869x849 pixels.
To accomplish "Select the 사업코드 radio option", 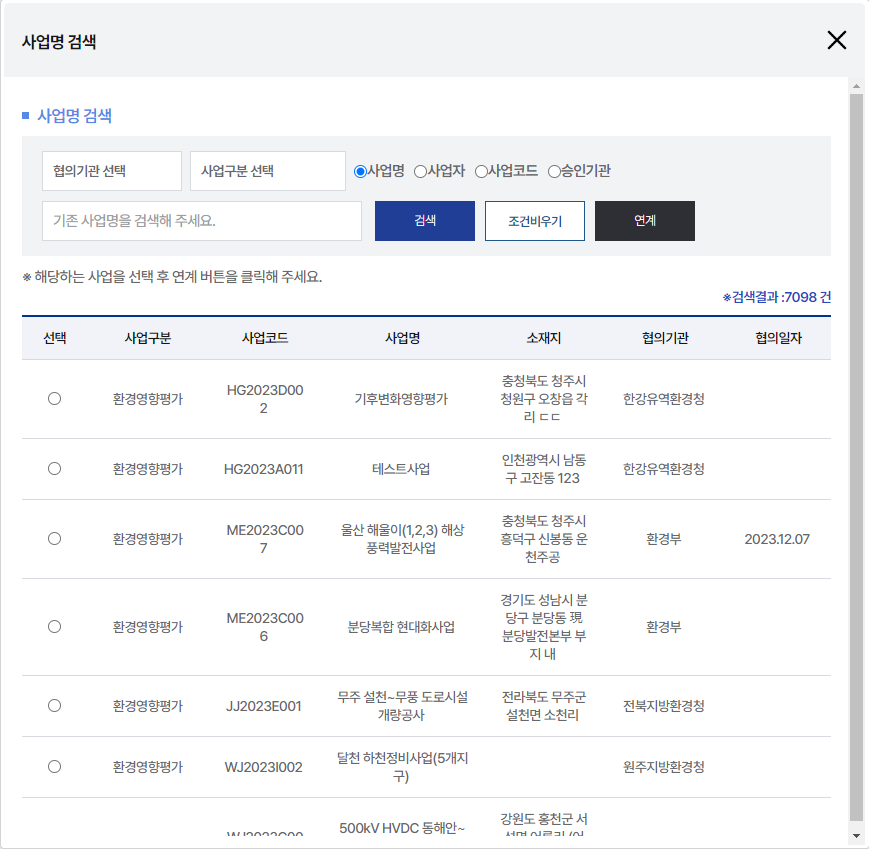I will coord(481,171).
